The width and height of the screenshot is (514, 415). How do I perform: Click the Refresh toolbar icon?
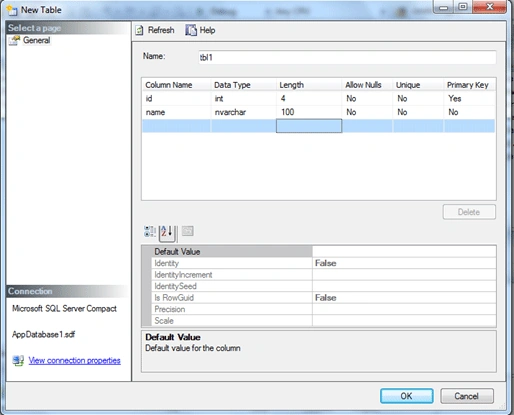(139, 30)
